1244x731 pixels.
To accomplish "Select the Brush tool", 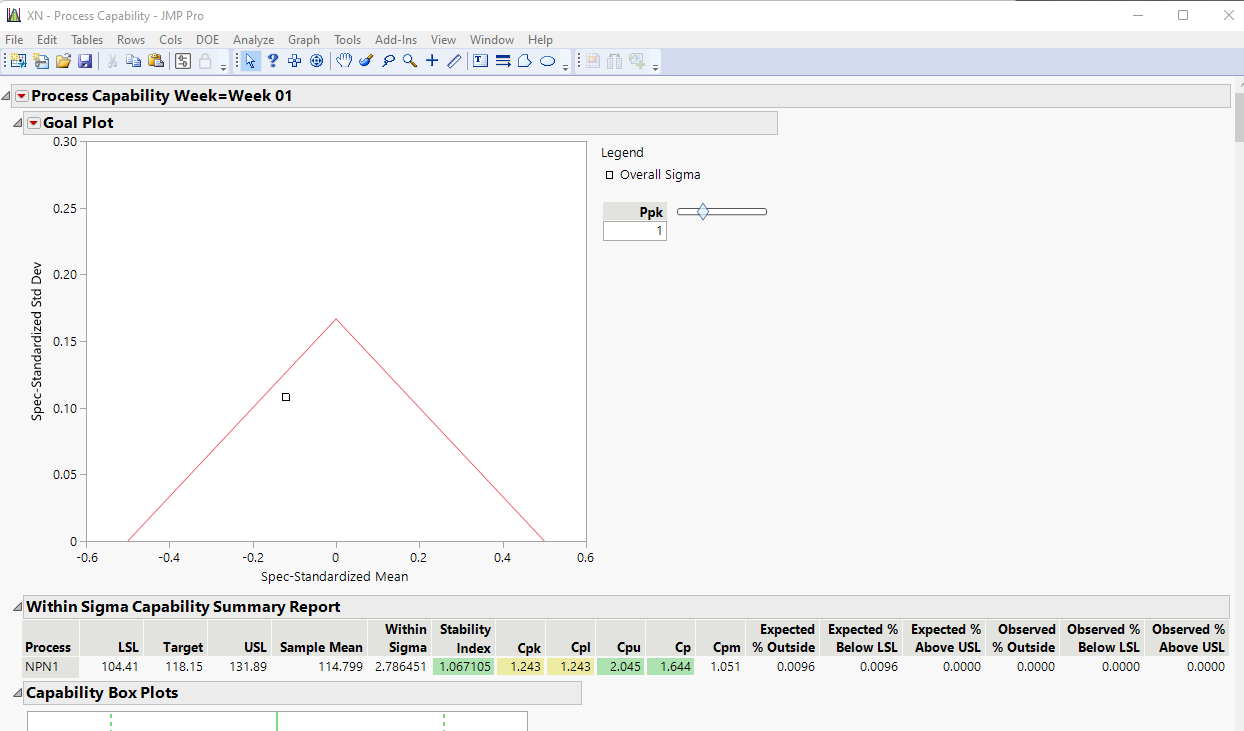I will pyautogui.click(x=366, y=61).
